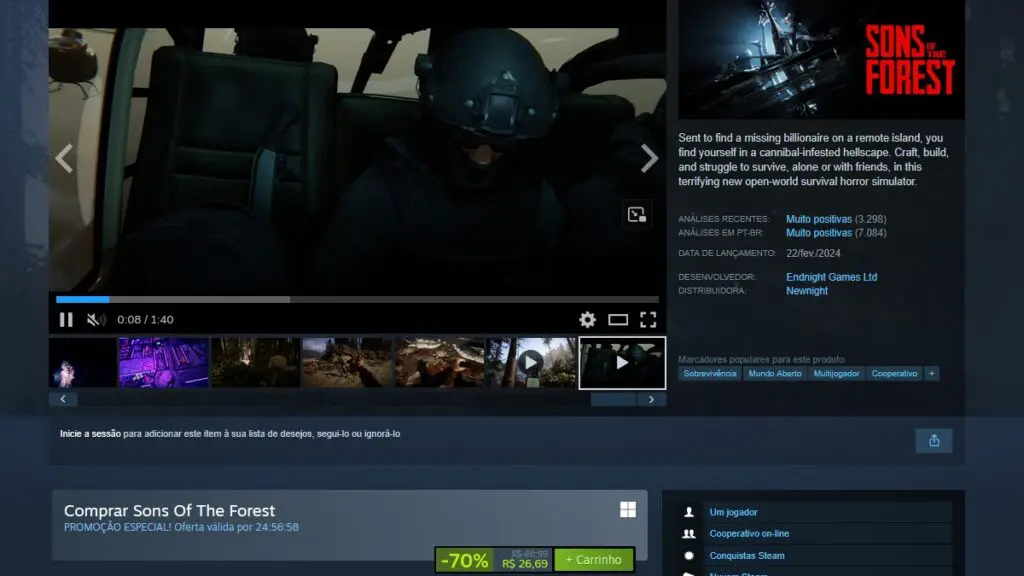1024x576 pixels.
Task: Select the first screenshot thumbnail
Action: (80, 364)
